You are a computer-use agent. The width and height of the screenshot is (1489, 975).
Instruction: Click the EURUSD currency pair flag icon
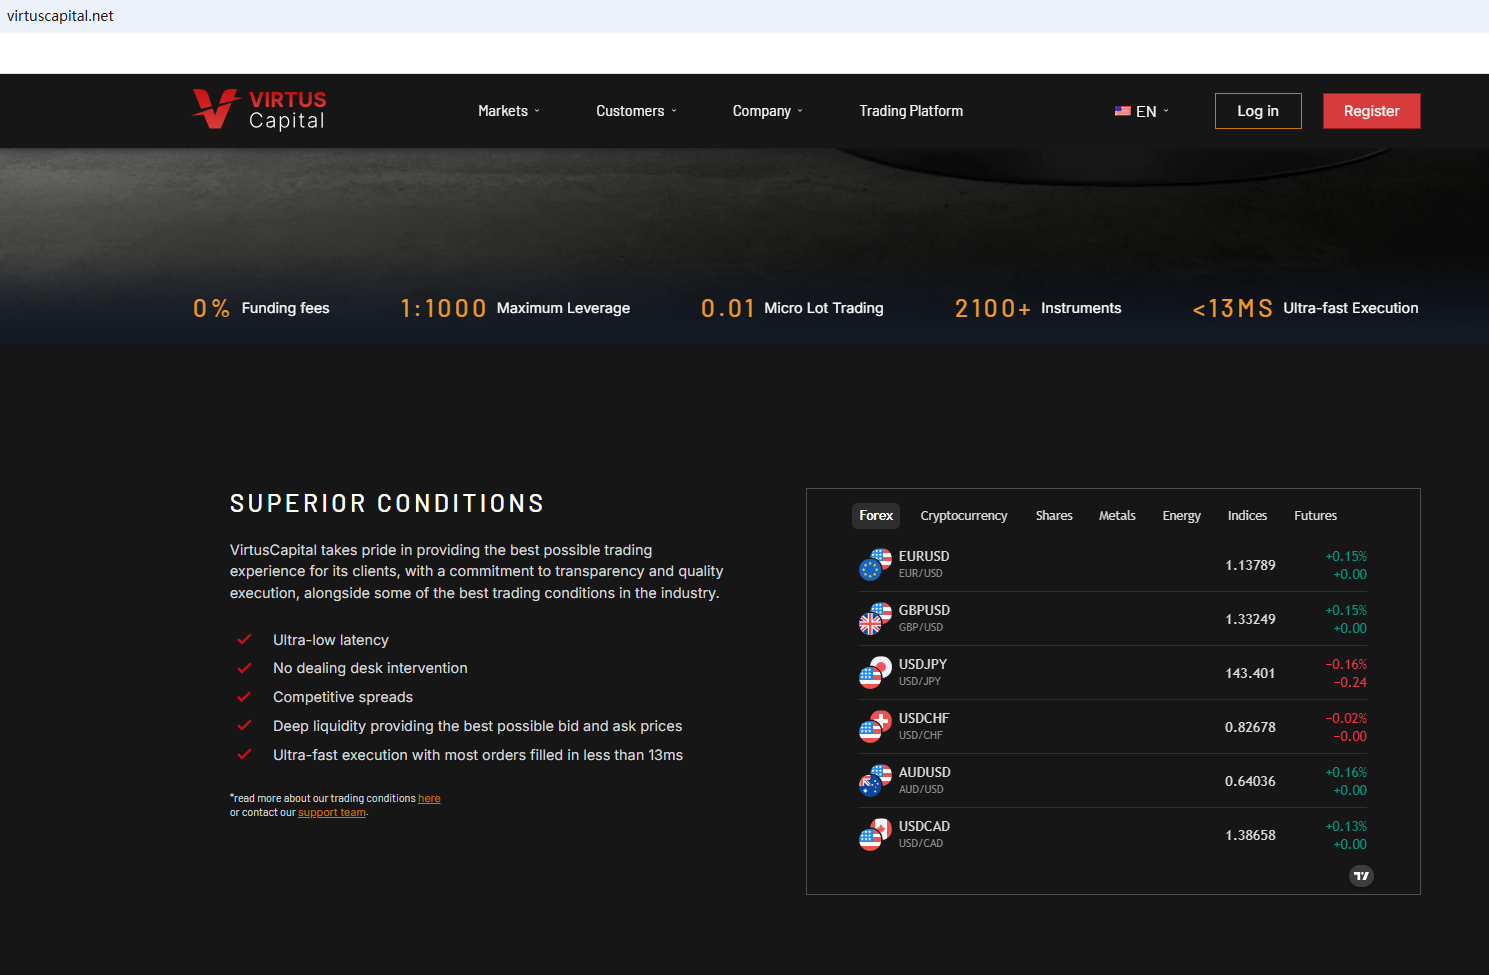pos(875,564)
